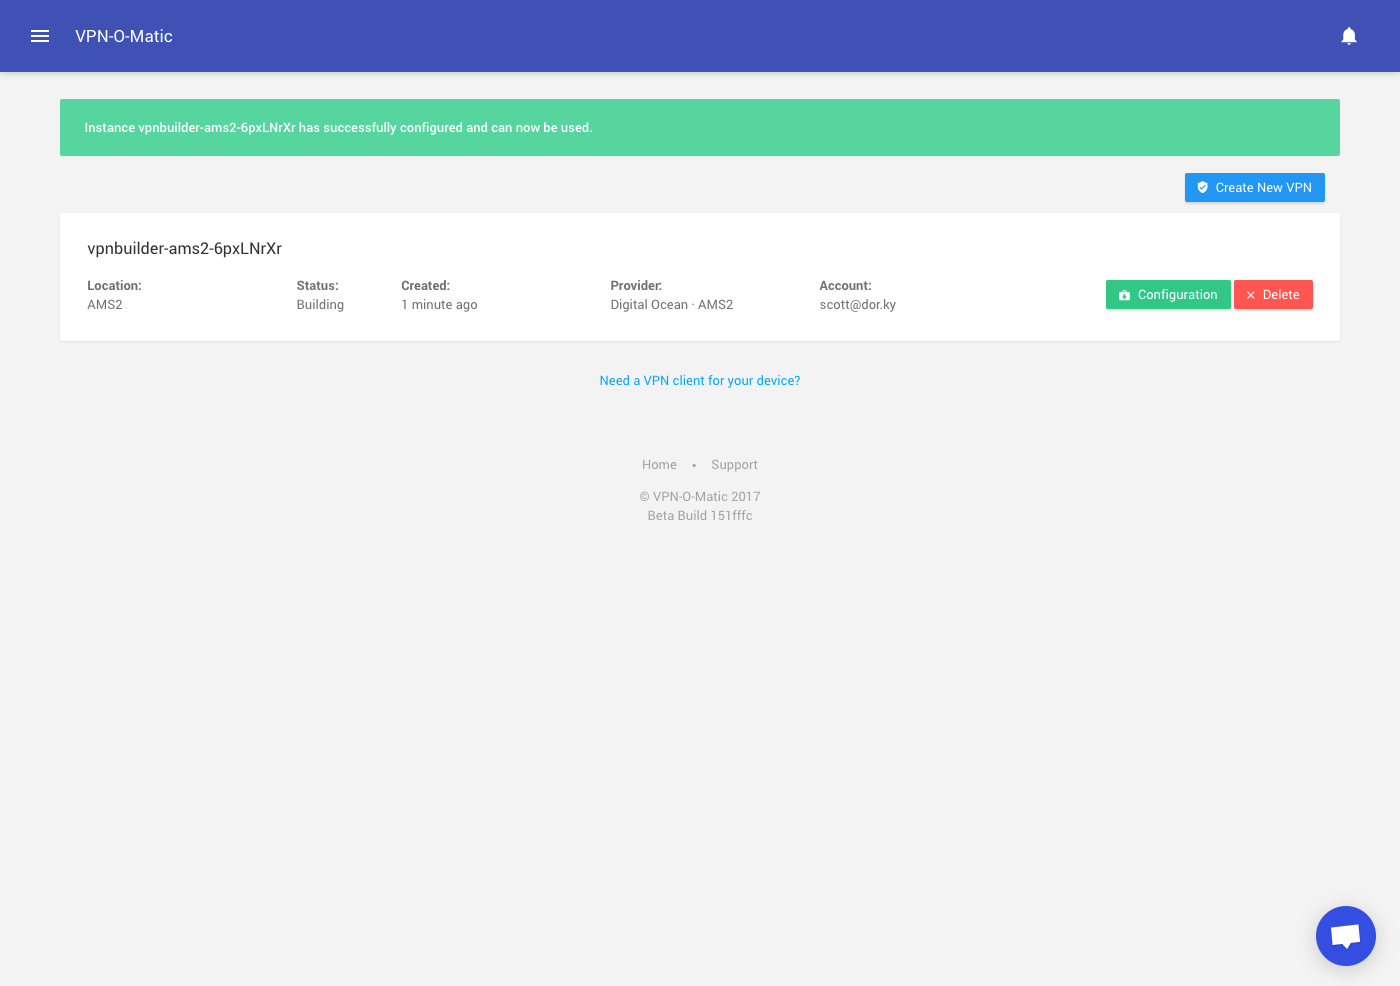Open the VPN client help link
Viewport: 1400px width, 986px height.
click(x=699, y=380)
